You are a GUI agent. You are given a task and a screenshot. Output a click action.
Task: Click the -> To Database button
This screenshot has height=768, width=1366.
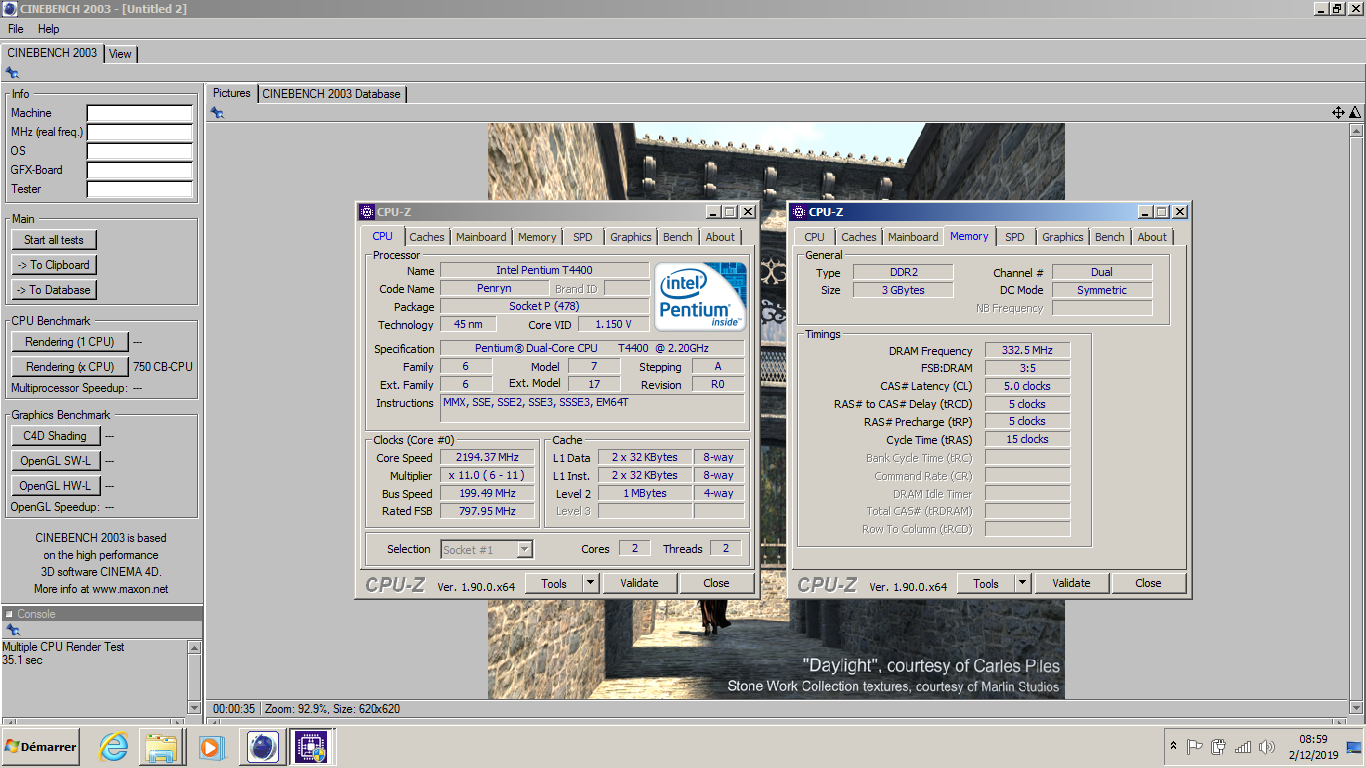pyautogui.click(x=54, y=290)
